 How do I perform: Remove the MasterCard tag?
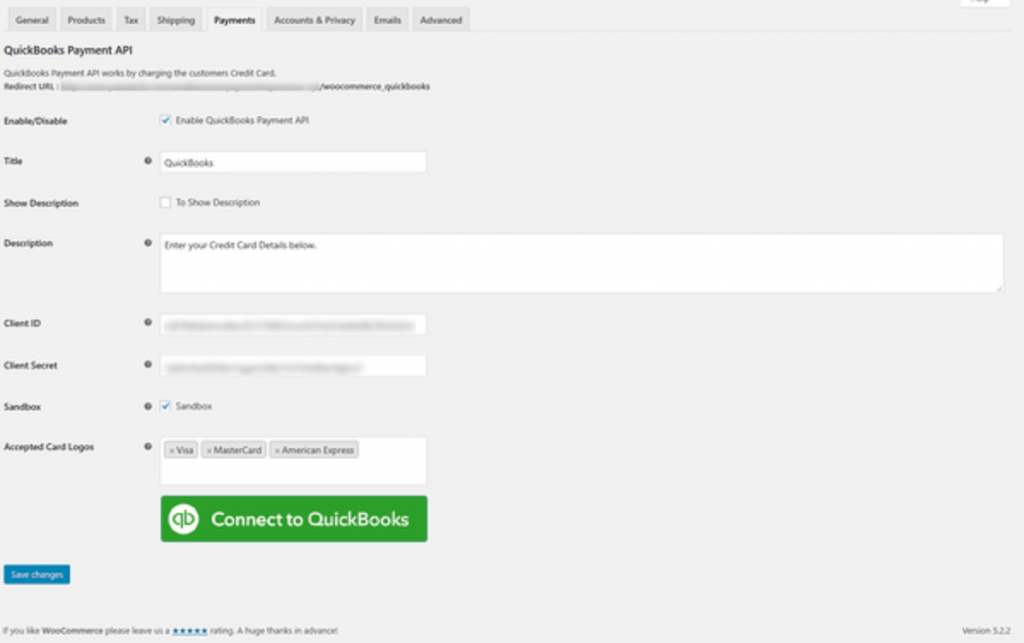[x=209, y=450]
